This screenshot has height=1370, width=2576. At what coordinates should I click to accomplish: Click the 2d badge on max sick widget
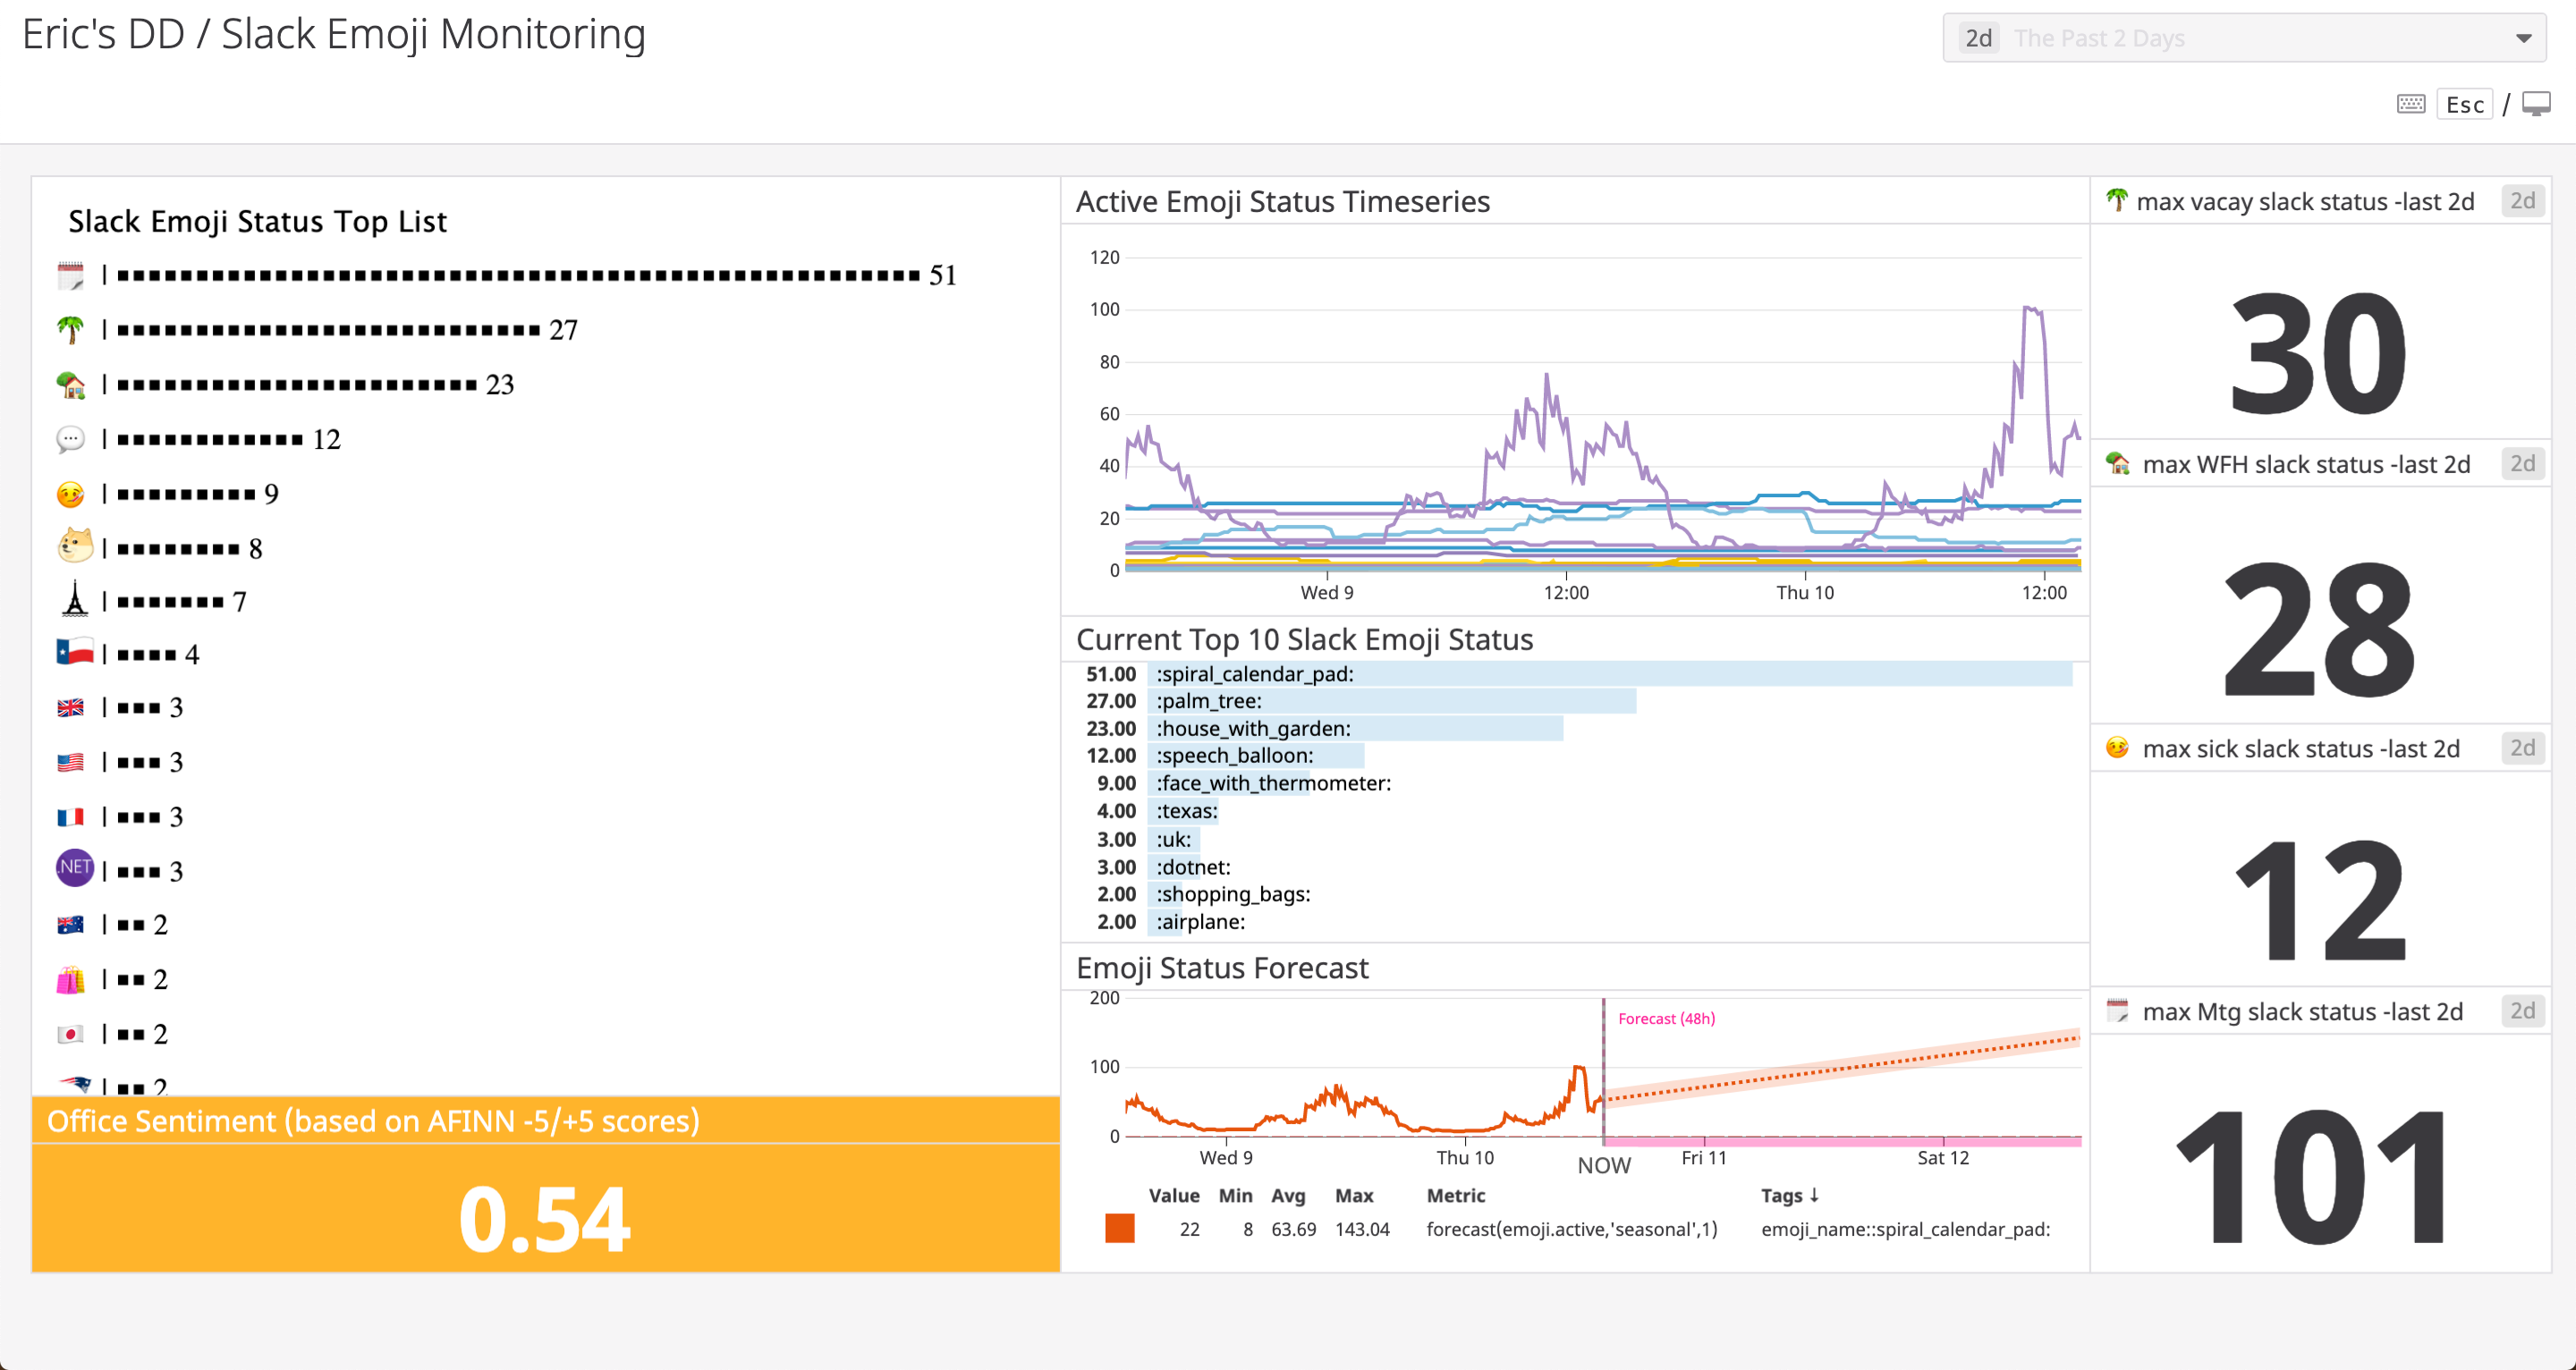pos(2522,748)
